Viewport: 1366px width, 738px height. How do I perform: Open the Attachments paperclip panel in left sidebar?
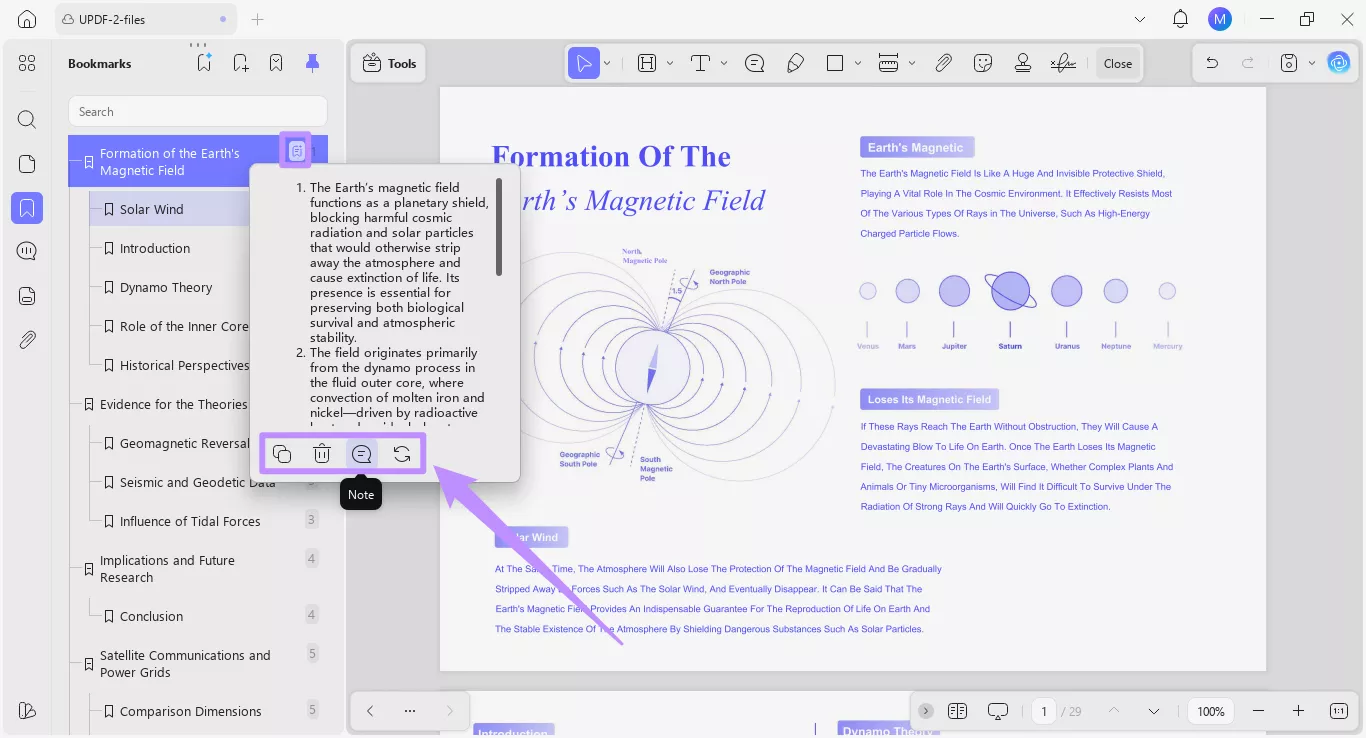tap(27, 340)
